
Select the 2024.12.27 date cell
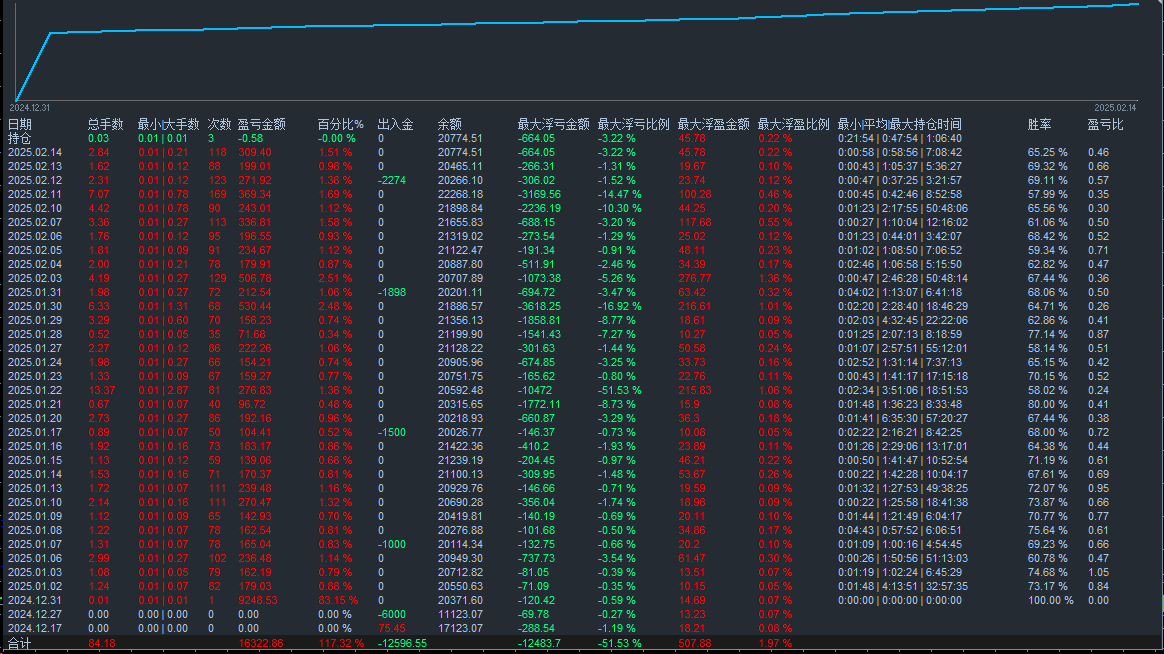(x=35, y=615)
